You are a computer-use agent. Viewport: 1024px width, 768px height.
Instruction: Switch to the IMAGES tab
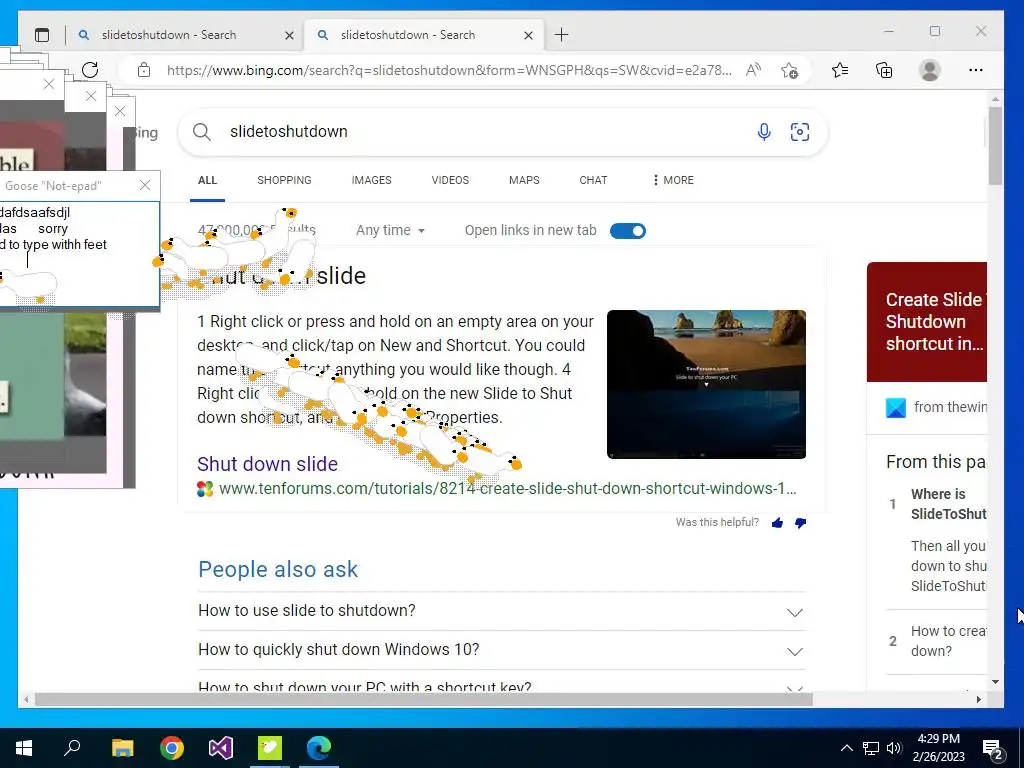tap(372, 180)
